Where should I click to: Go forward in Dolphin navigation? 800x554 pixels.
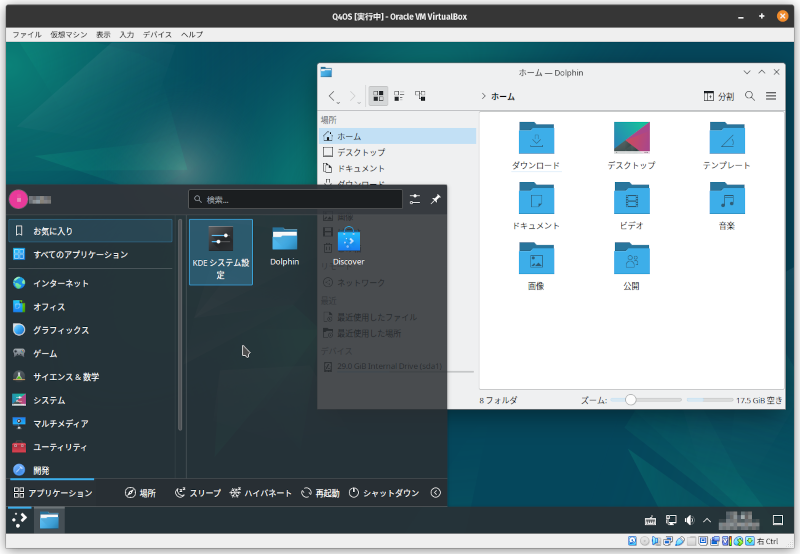click(x=354, y=96)
